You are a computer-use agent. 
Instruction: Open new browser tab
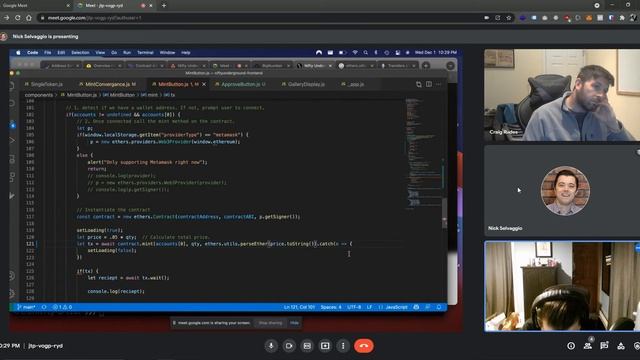[164, 6]
